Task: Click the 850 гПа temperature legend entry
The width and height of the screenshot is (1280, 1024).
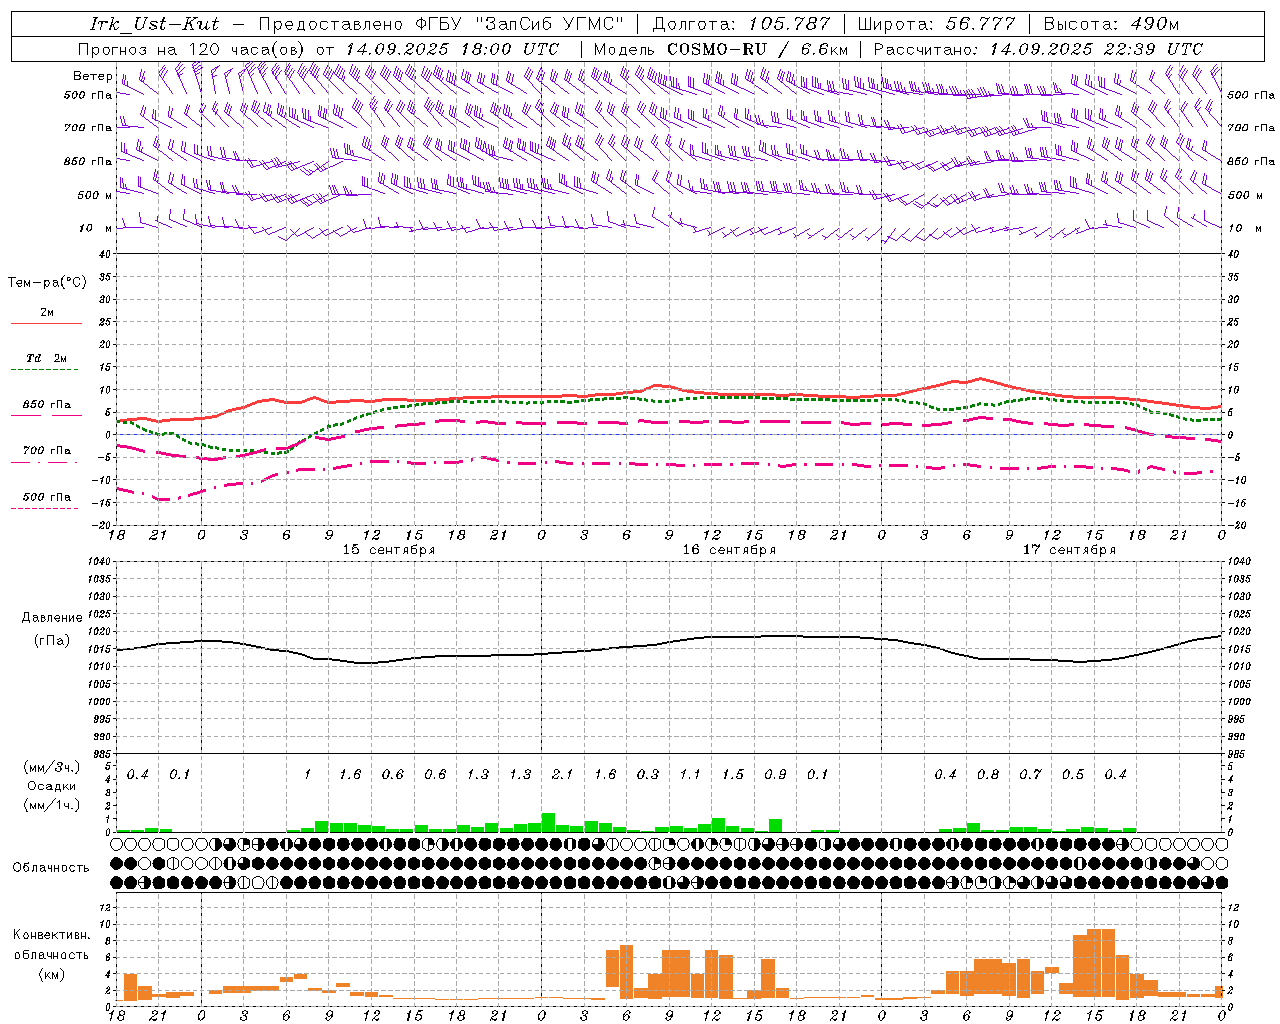Action: 46,405
